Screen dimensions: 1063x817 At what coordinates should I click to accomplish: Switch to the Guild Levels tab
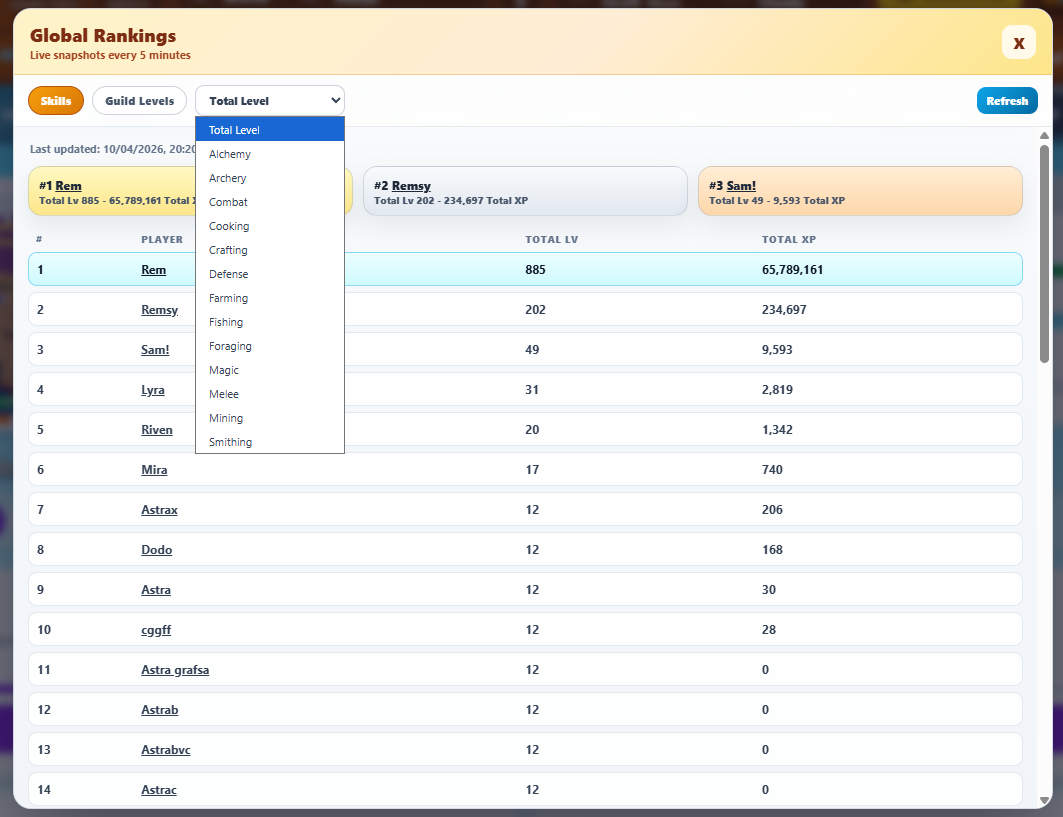click(139, 101)
